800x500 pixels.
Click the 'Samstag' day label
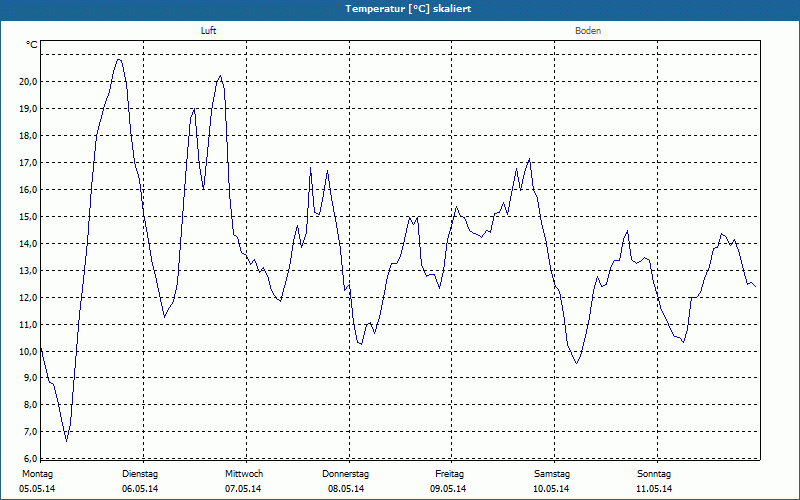click(x=552, y=474)
